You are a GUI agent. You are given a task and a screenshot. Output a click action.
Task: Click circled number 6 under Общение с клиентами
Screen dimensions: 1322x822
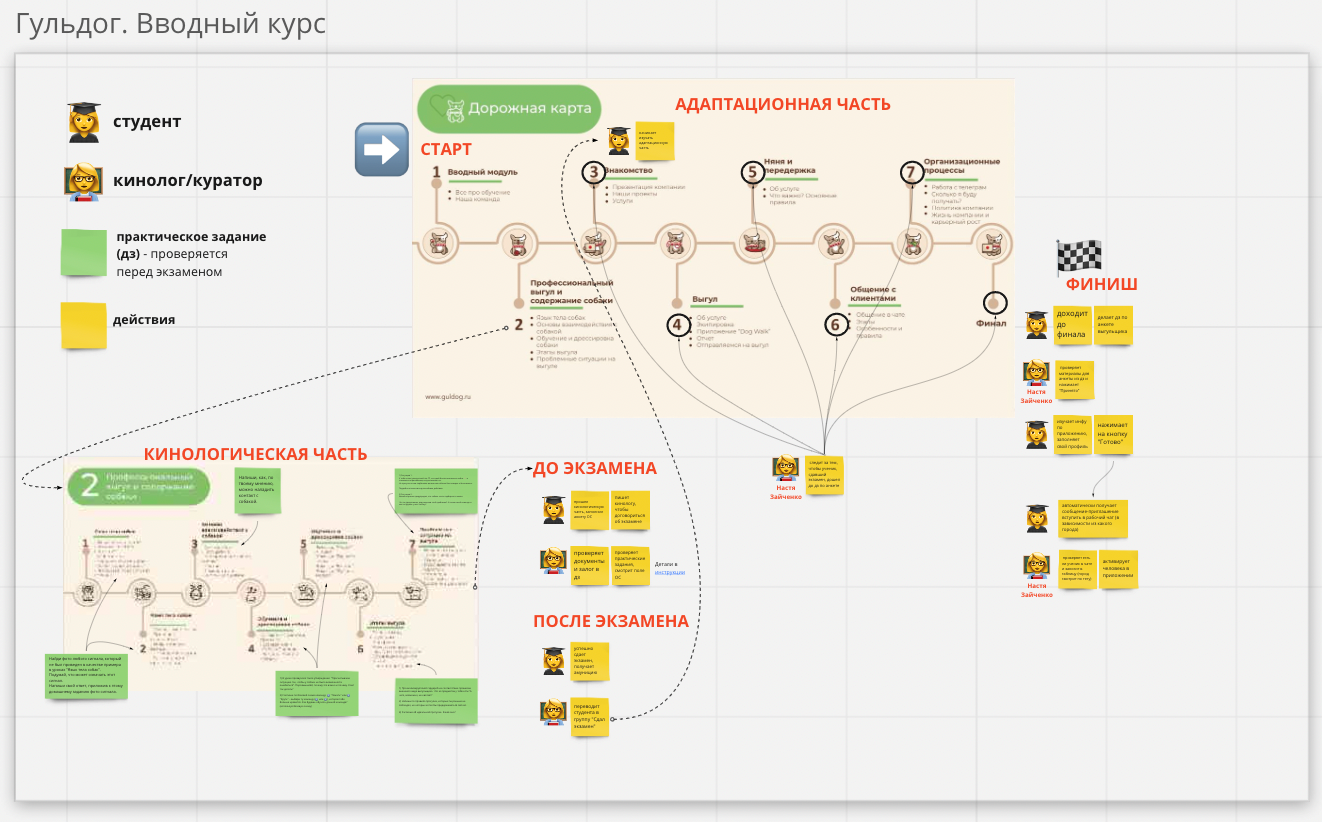click(836, 324)
